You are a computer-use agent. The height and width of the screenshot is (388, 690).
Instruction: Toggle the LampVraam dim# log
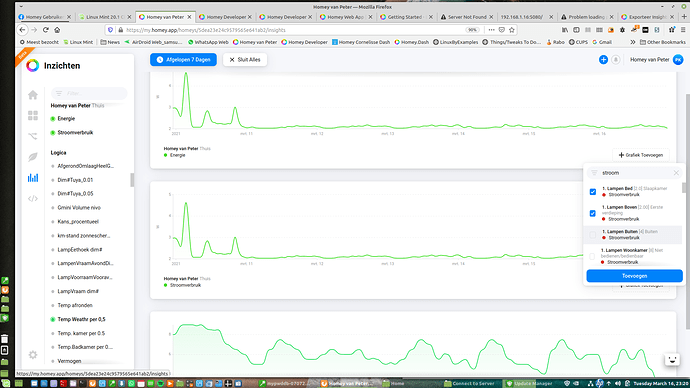pyautogui.click(x=75, y=291)
